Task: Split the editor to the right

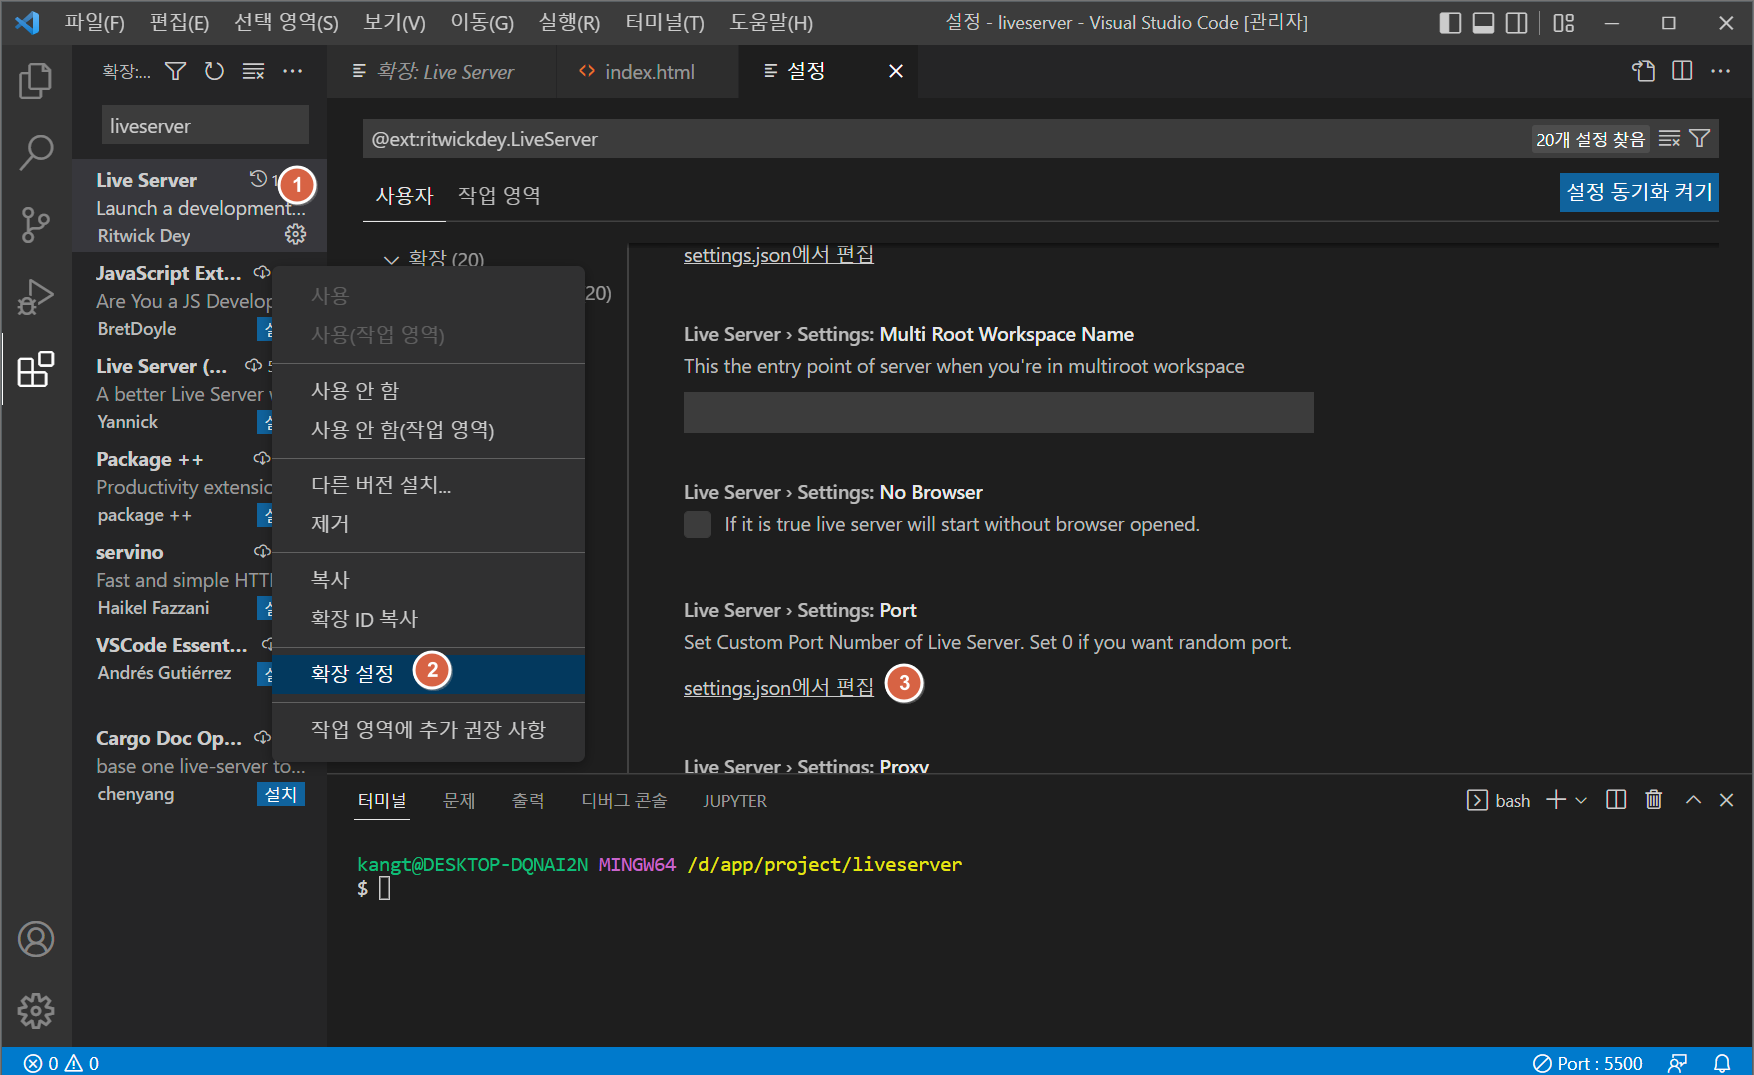Action: [1682, 71]
